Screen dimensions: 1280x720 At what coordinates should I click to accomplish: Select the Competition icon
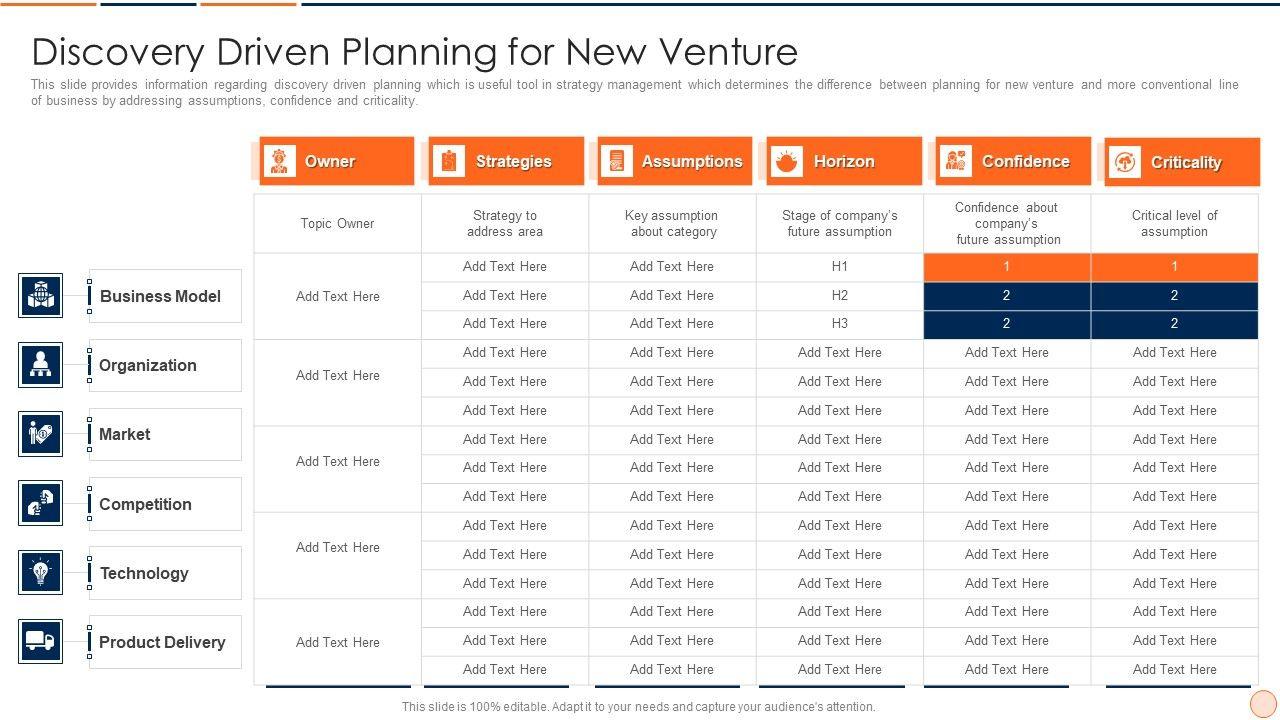coord(40,503)
